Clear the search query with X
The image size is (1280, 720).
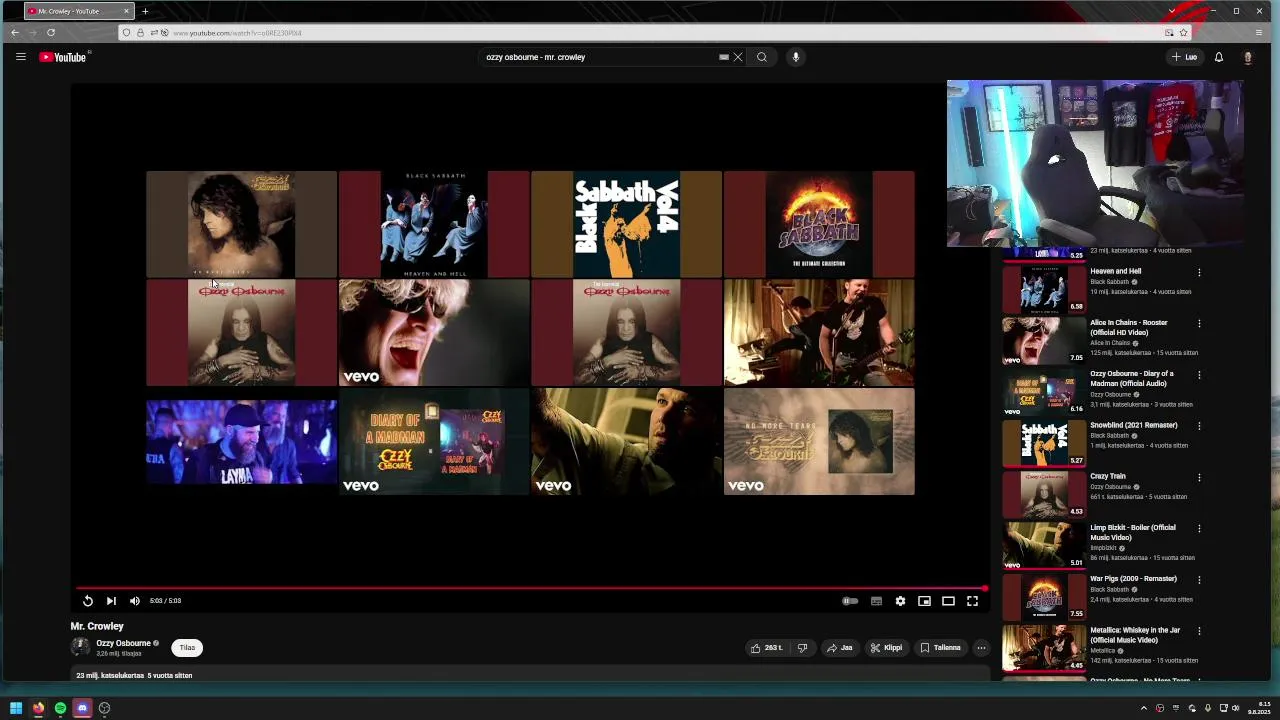(x=738, y=57)
